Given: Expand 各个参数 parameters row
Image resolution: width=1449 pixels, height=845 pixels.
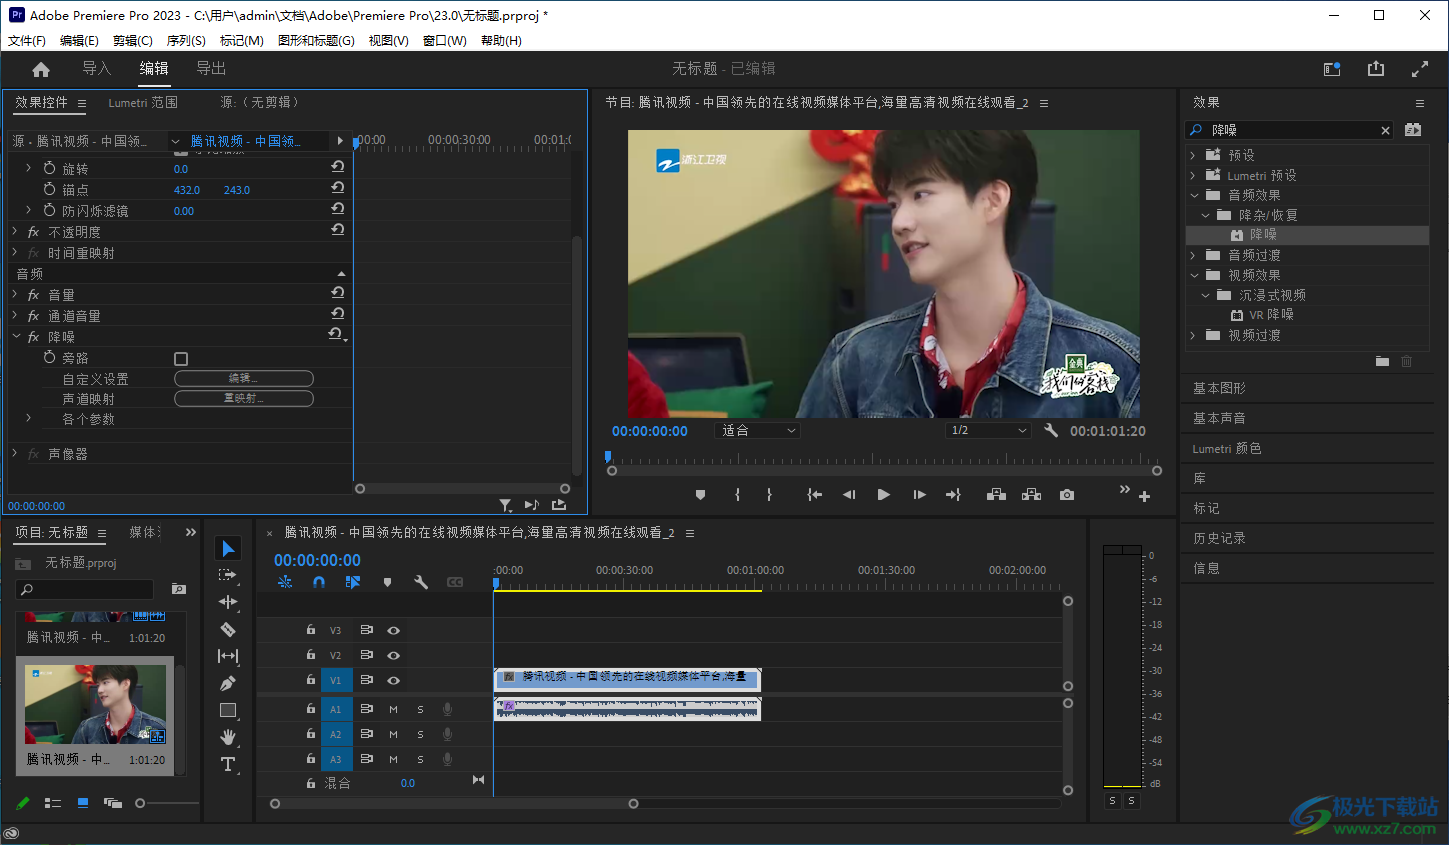Looking at the screenshot, I should (x=28, y=418).
